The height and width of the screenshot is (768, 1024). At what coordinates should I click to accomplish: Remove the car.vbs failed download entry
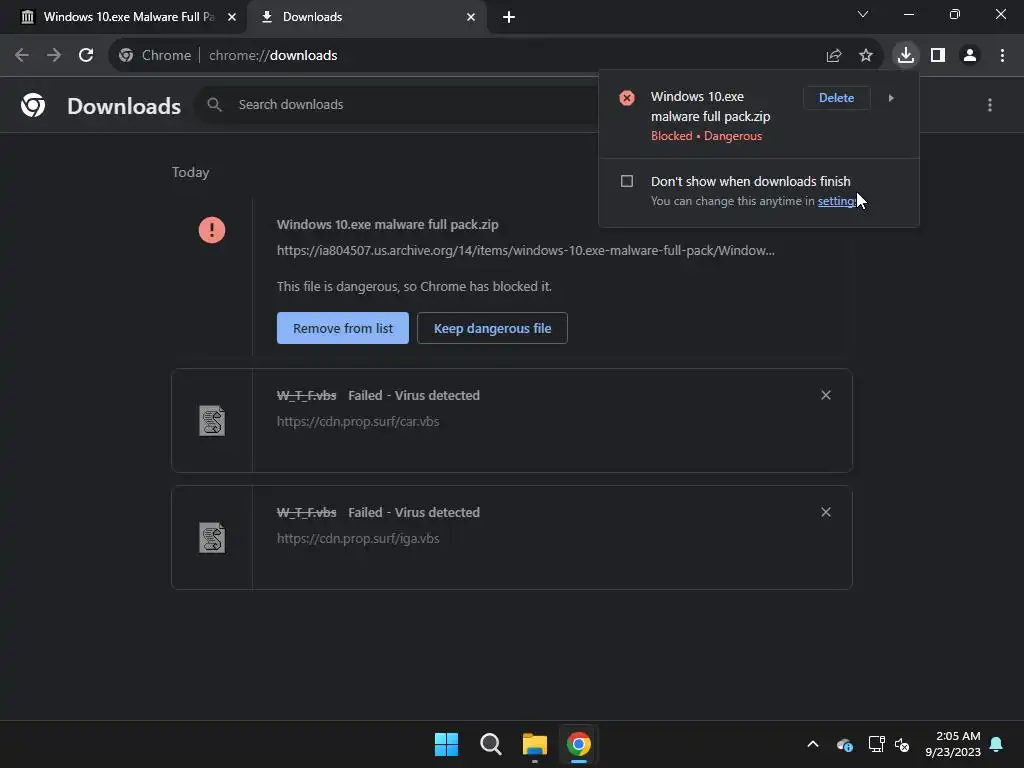[826, 395]
